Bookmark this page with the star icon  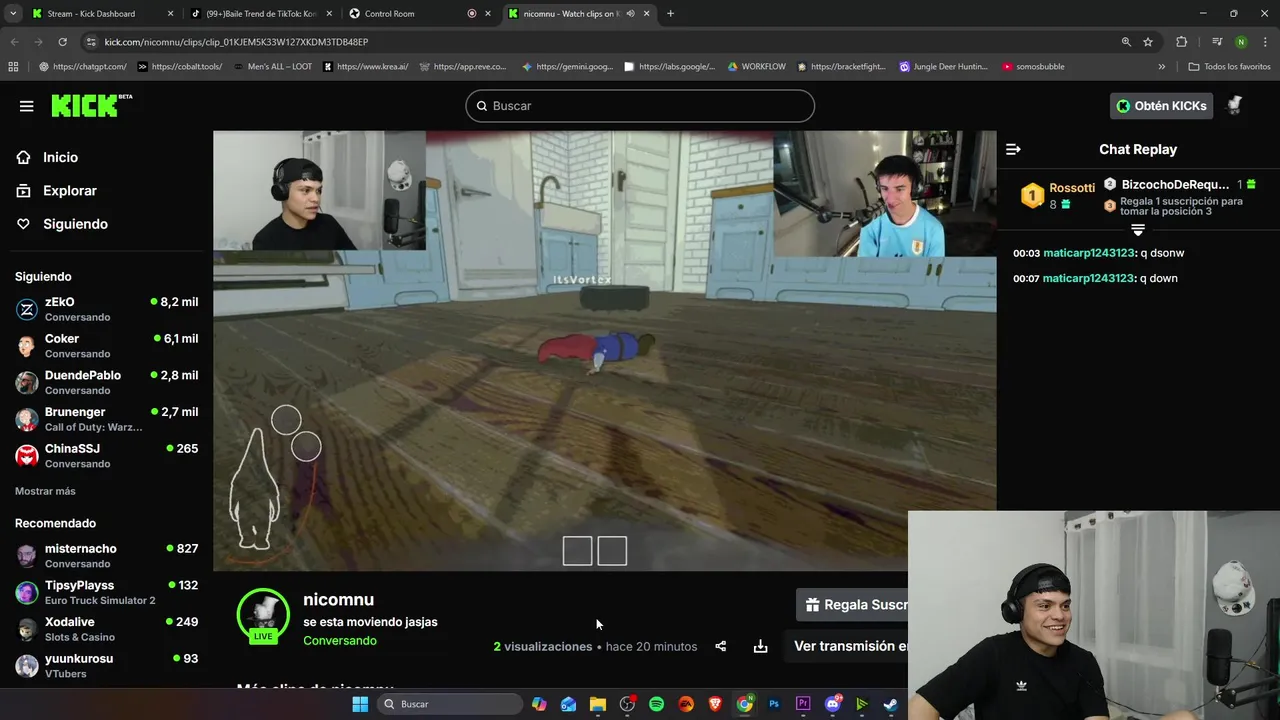pos(1148,42)
